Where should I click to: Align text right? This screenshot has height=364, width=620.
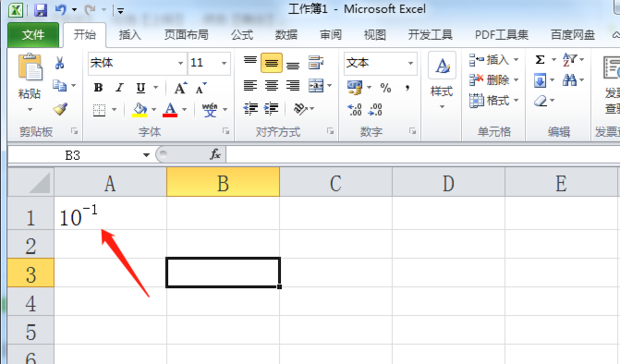(x=293, y=86)
